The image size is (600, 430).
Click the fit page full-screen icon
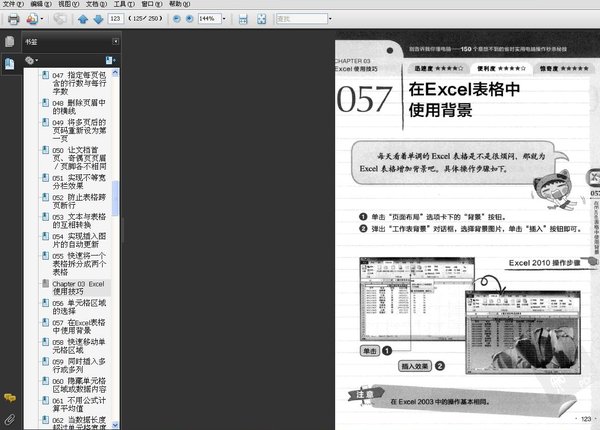(x=262, y=19)
